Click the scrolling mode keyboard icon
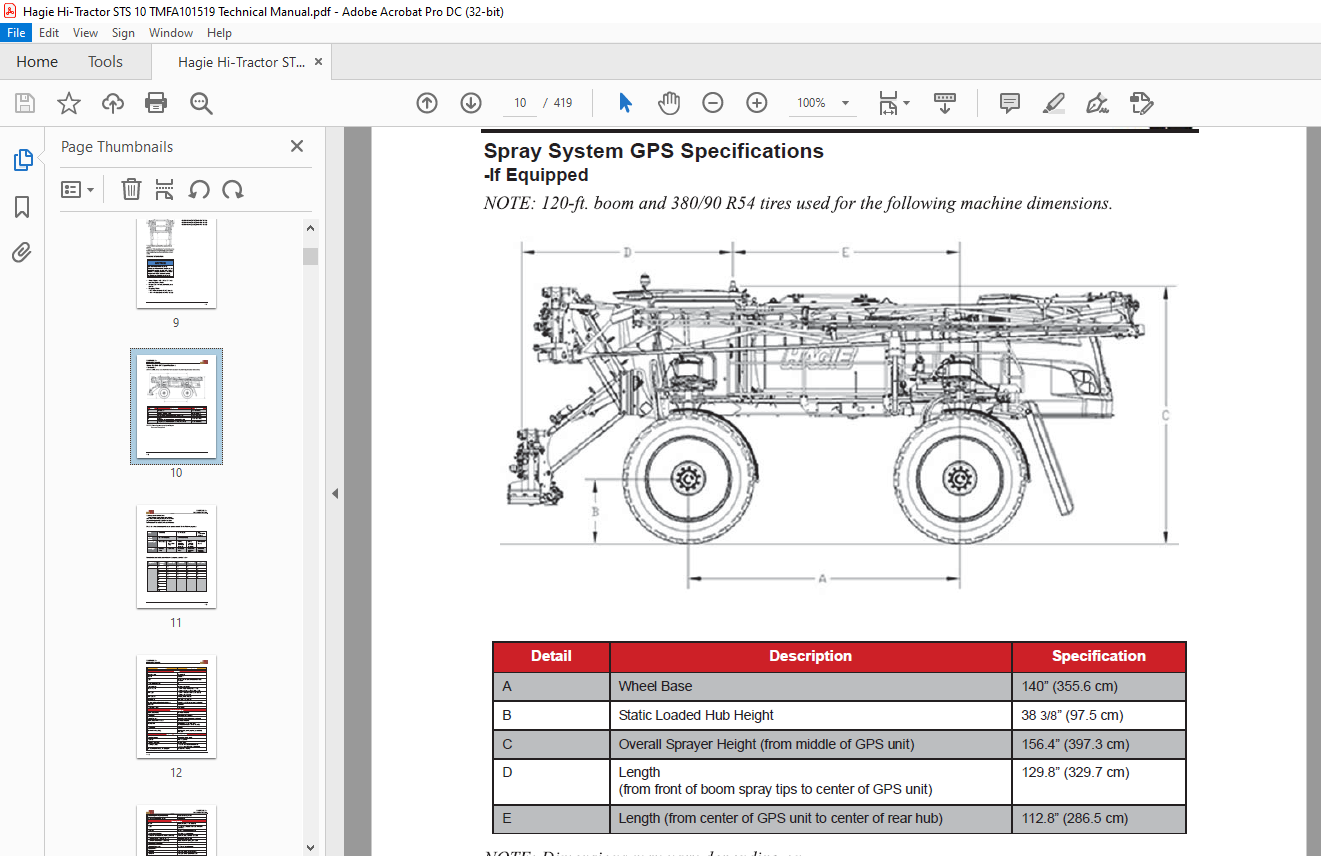Screen dimensions: 1321x856 pos(945,103)
